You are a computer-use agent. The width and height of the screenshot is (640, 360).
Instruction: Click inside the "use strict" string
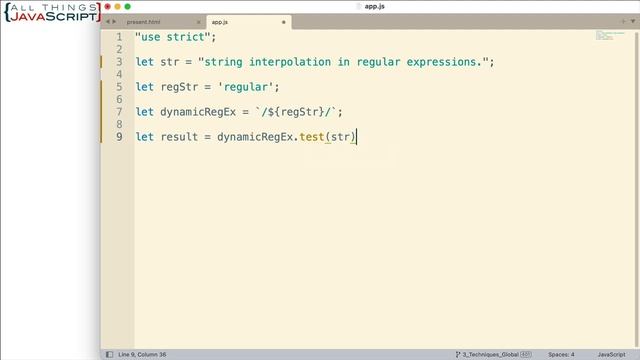click(x=172, y=37)
